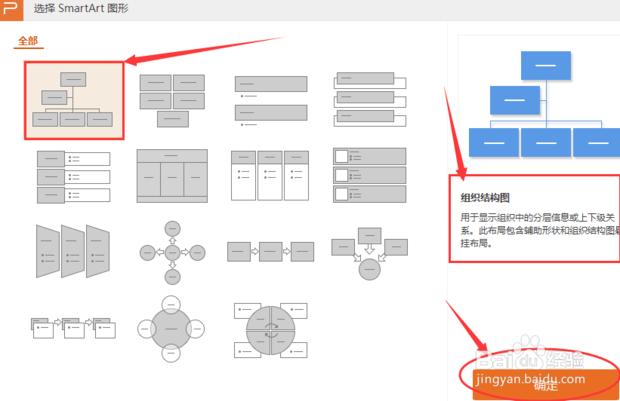Pick the converging arrows to circle layout
Viewport: 620px width, 401px height.
[x=369, y=253]
